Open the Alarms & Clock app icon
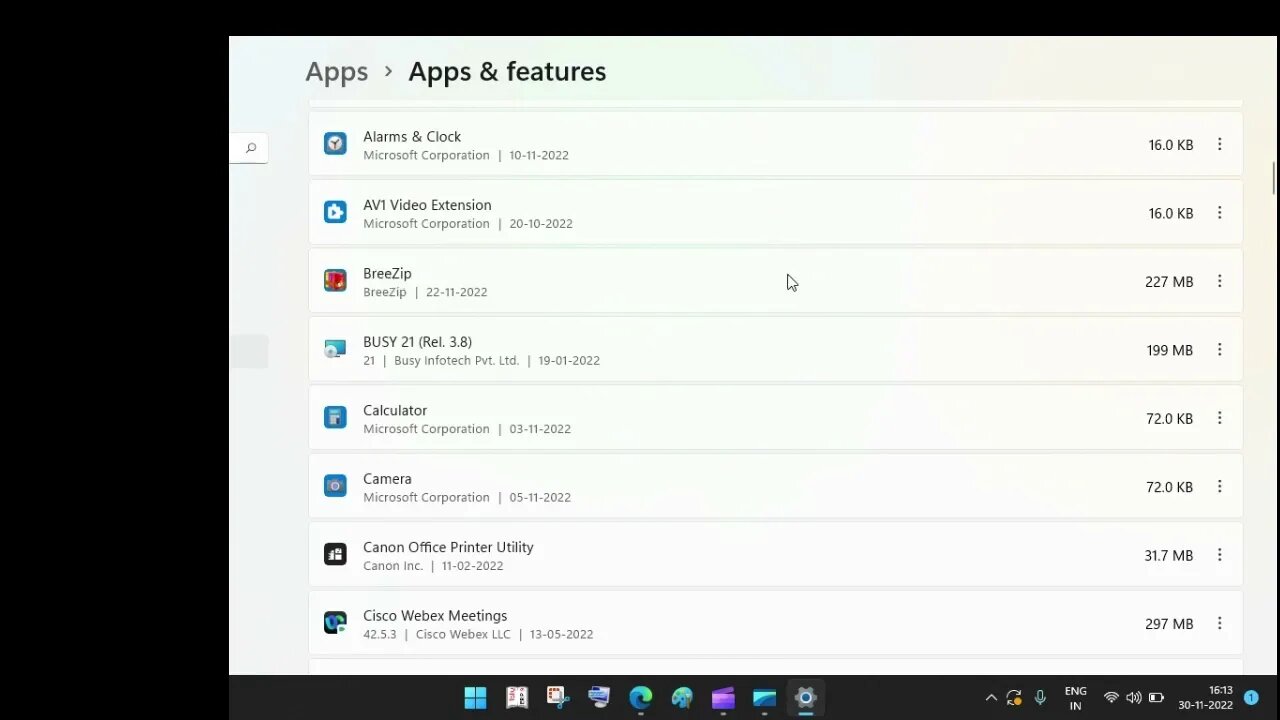 click(335, 144)
